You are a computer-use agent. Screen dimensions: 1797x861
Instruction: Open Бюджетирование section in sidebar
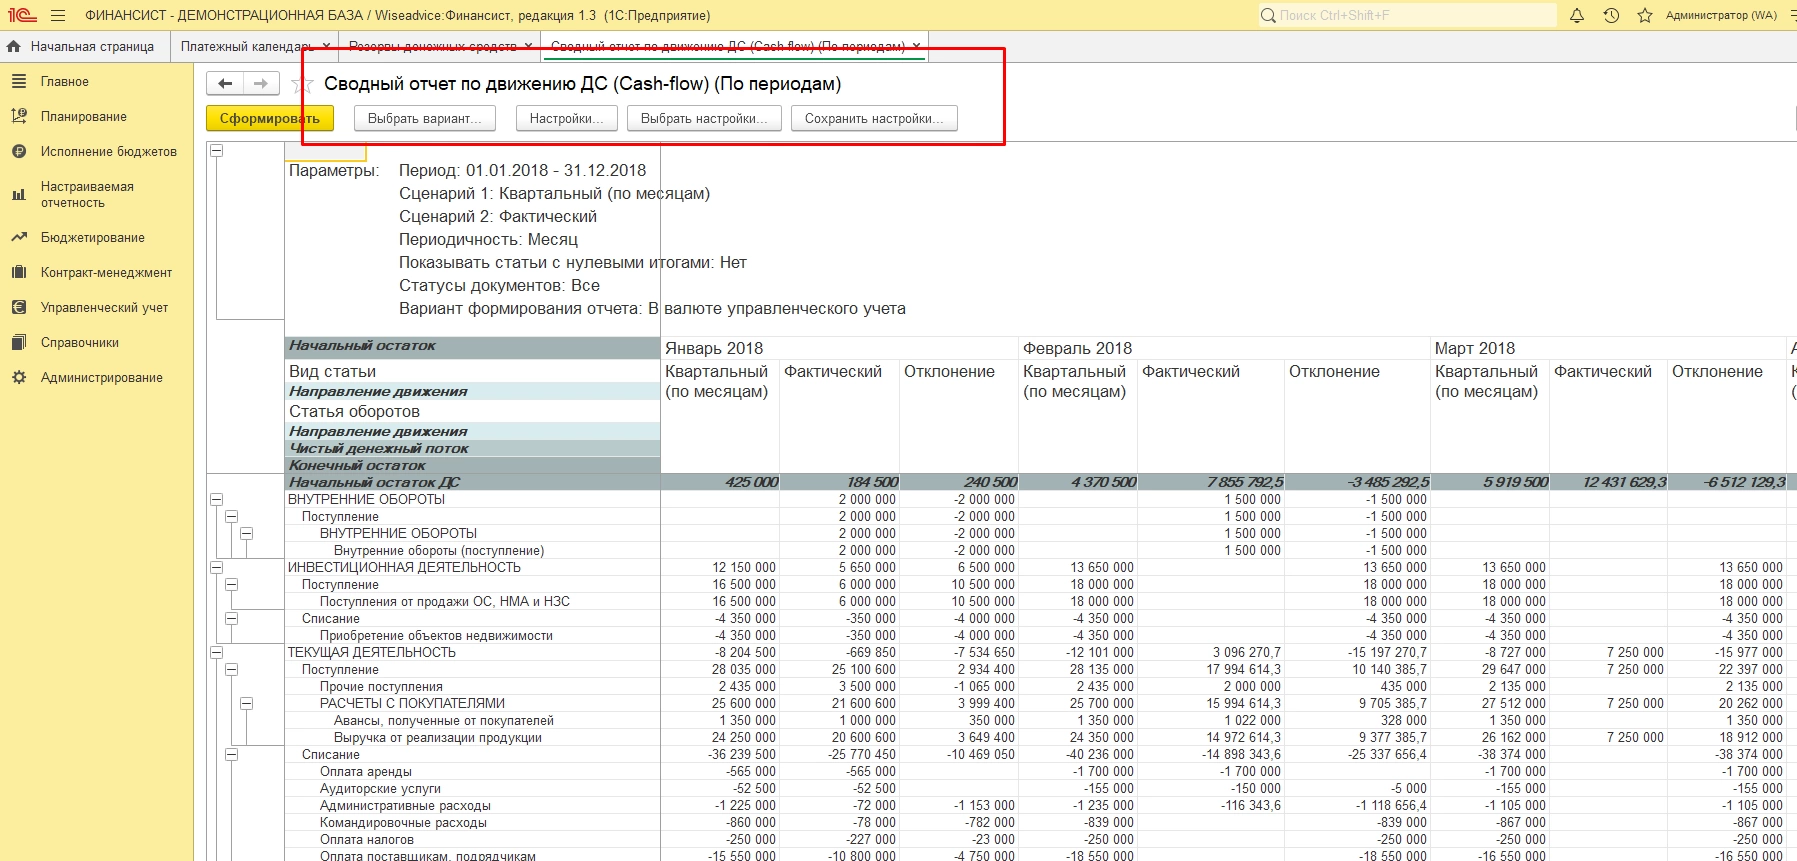click(x=92, y=238)
